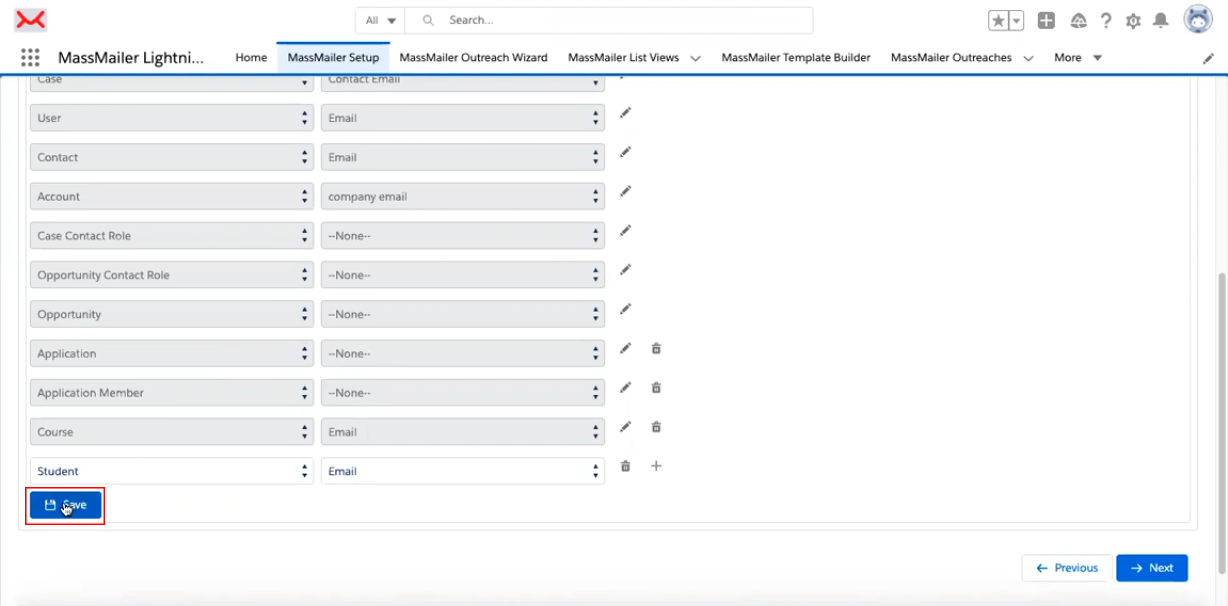Edit the Opportunity Contact Role row
Screen dimensions: 1228x606
pos(625,269)
